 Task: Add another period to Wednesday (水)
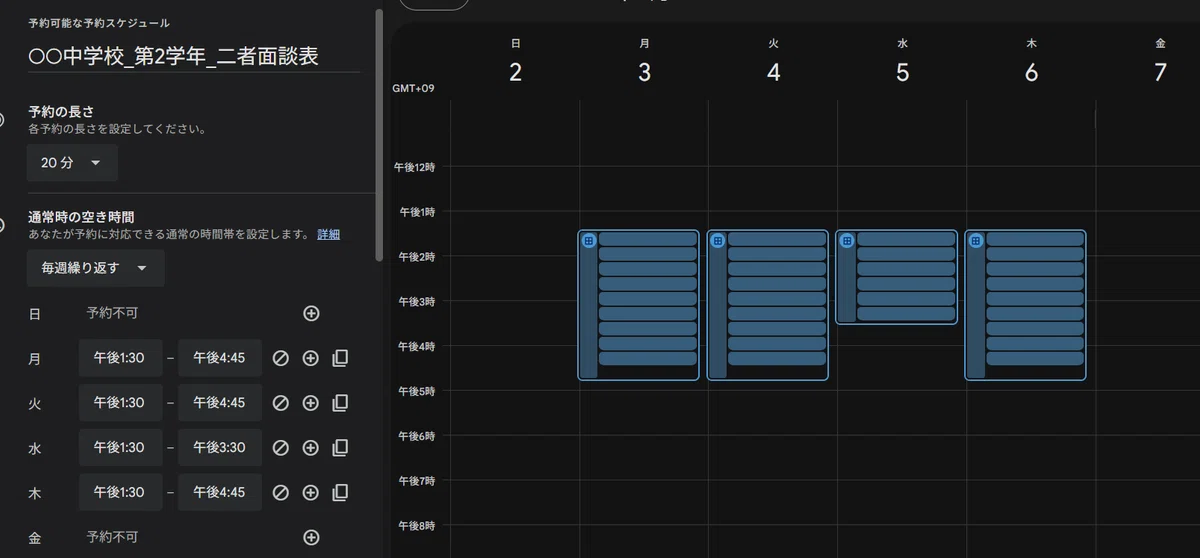pos(310,447)
